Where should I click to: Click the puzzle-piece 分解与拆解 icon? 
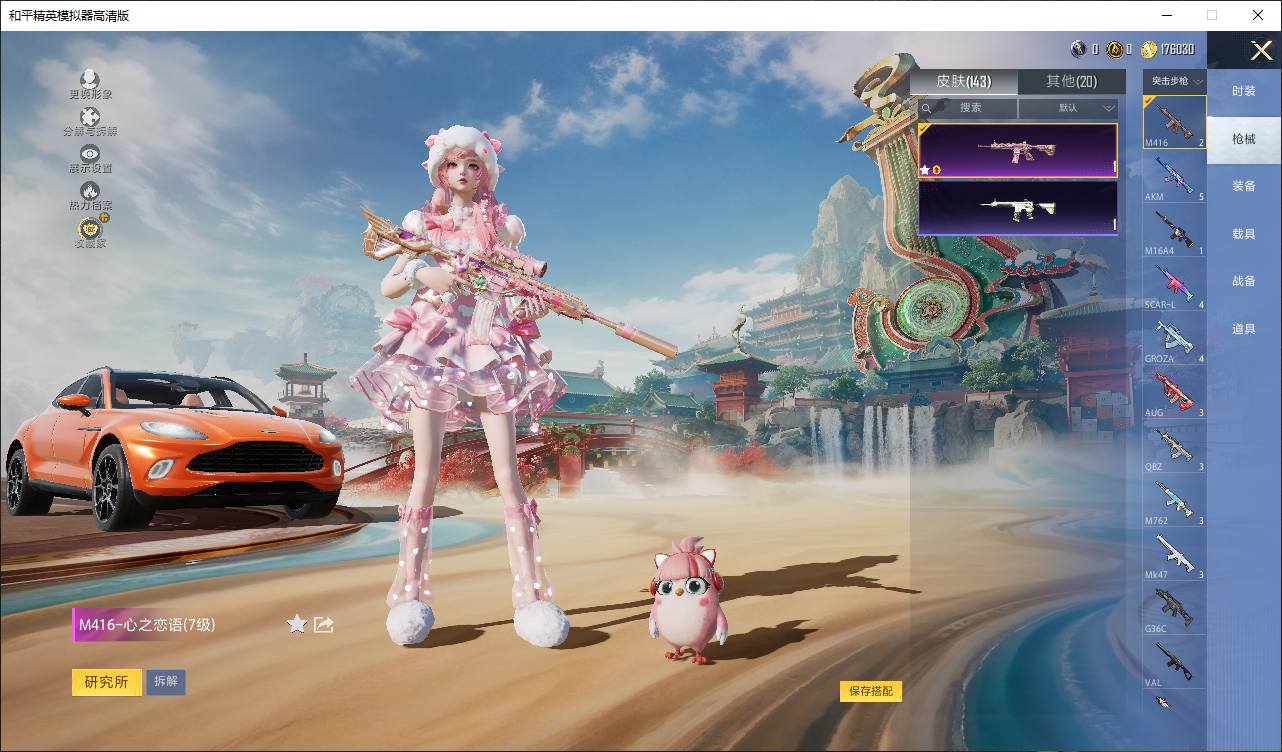pyautogui.click(x=90, y=118)
